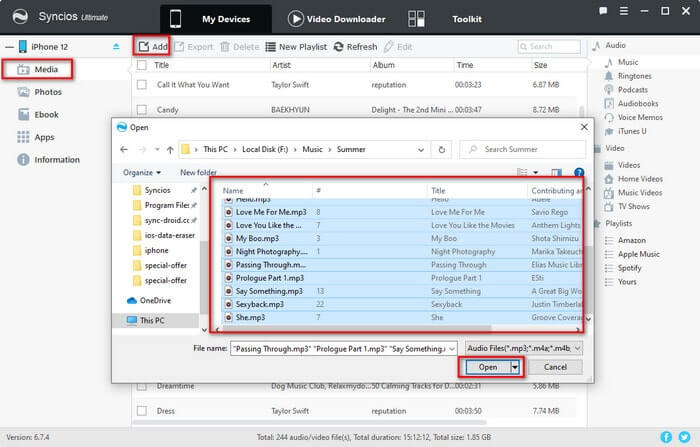Image resolution: width=700 pixels, height=447 pixels.
Task: Click the Search Summer field
Action: click(x=522, y=150)
